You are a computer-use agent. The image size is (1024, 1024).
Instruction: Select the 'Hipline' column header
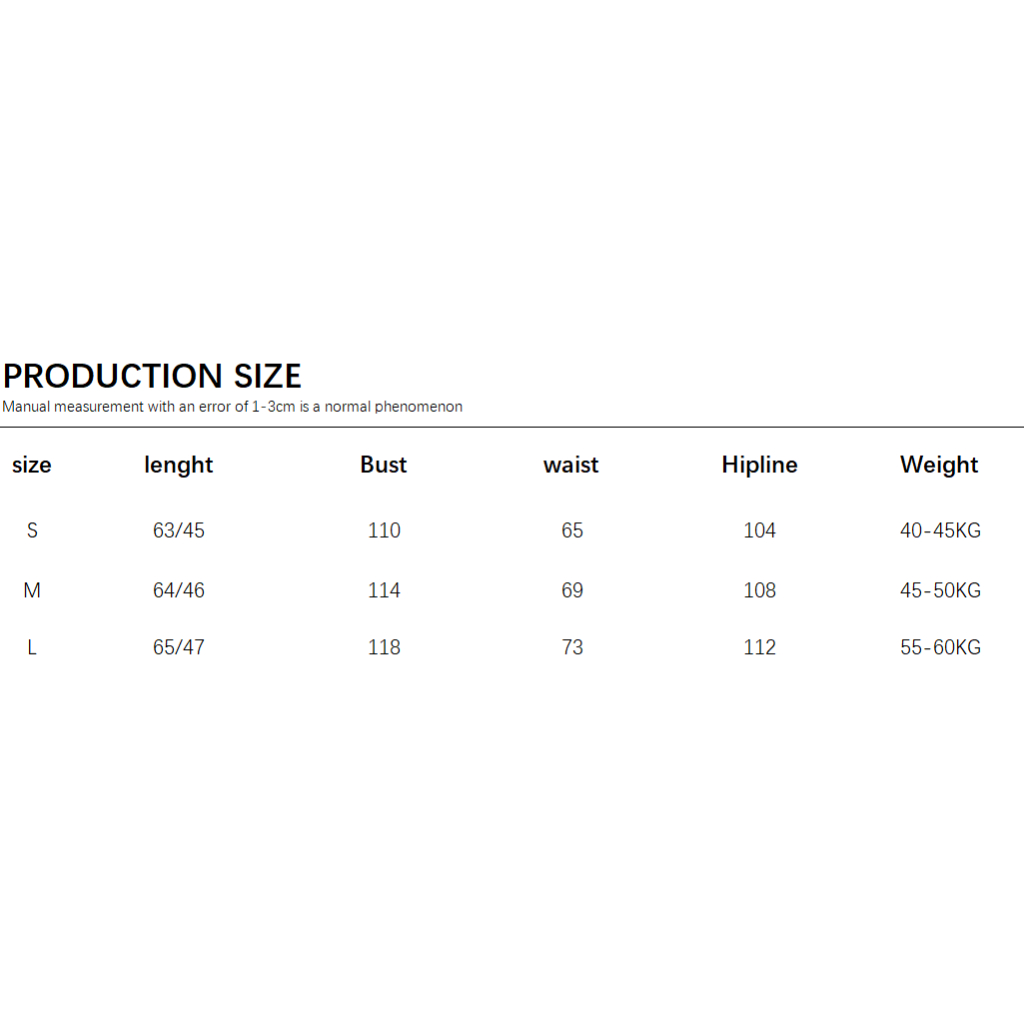tap(760, 465)
